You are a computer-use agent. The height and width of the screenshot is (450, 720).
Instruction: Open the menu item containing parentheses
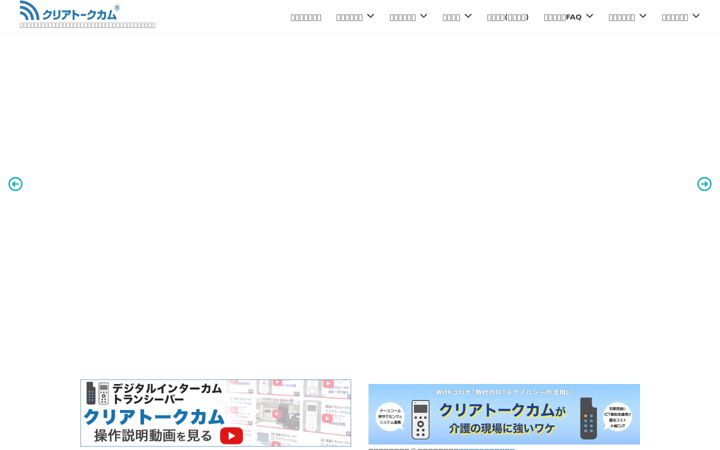507,17
